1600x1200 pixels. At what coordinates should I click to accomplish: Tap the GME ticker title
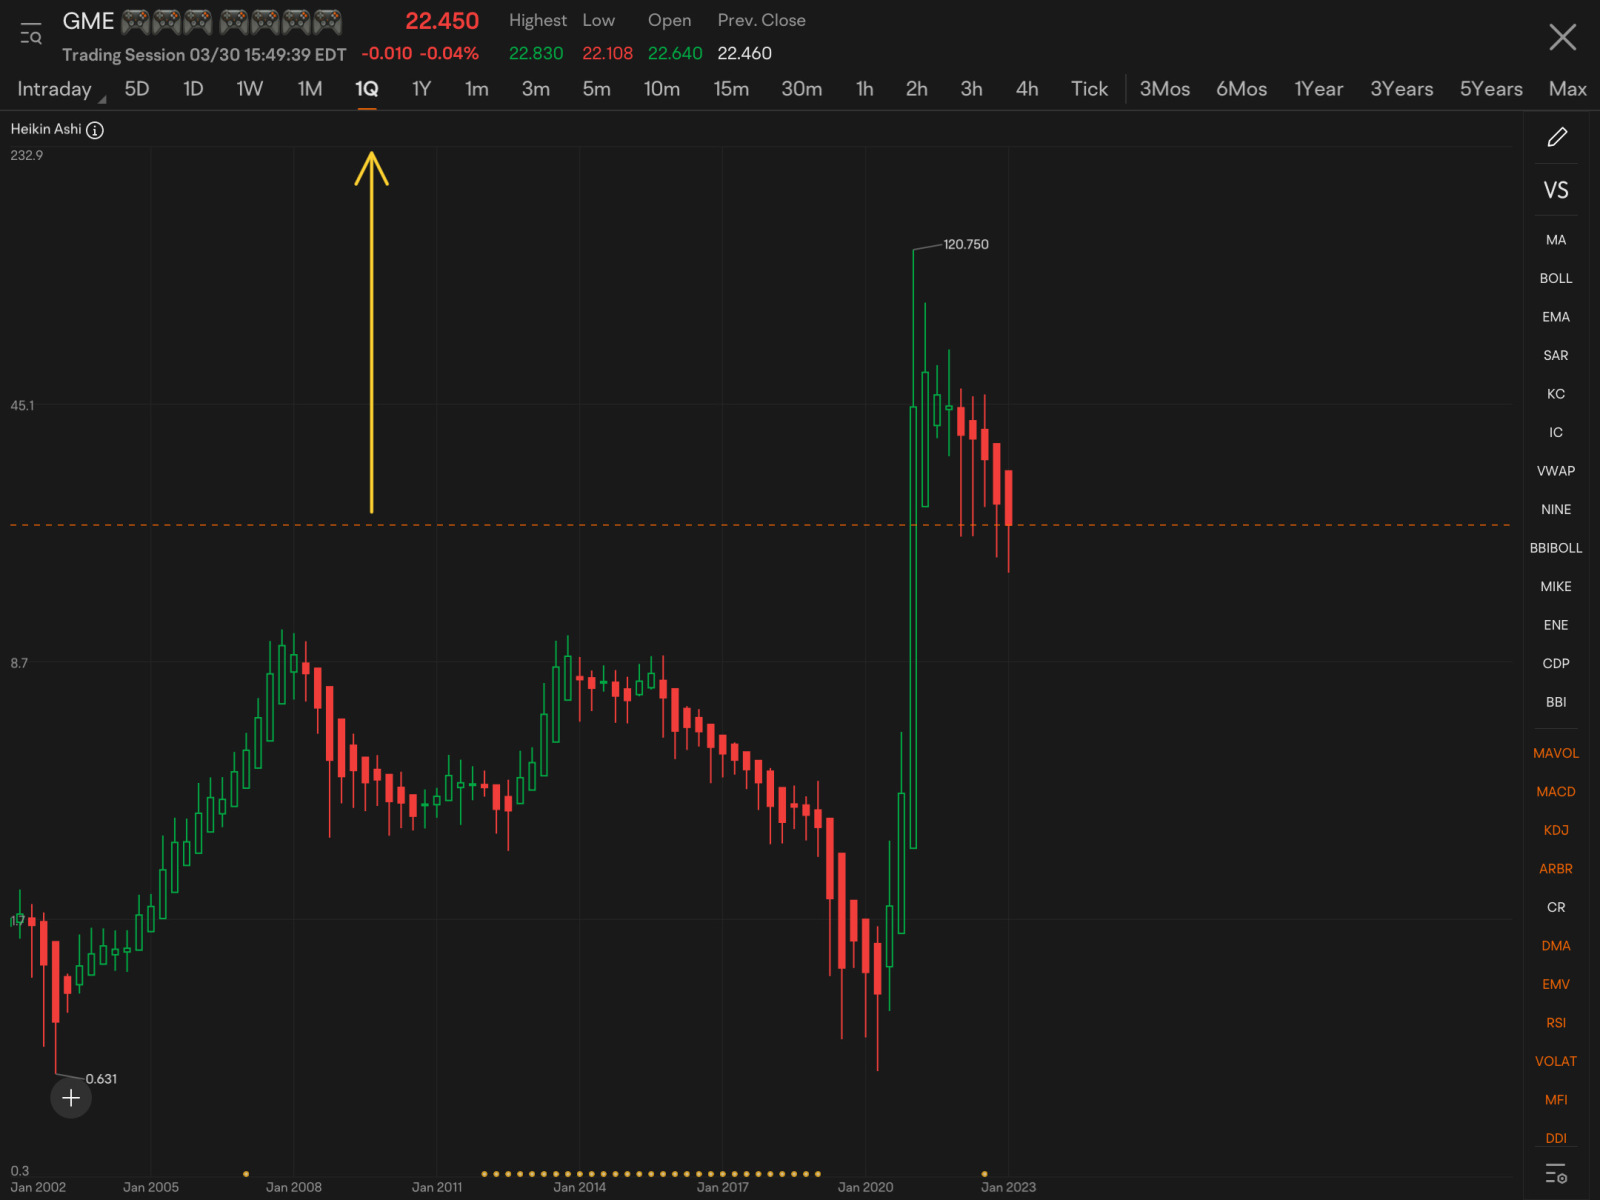(x=88, y=21)
